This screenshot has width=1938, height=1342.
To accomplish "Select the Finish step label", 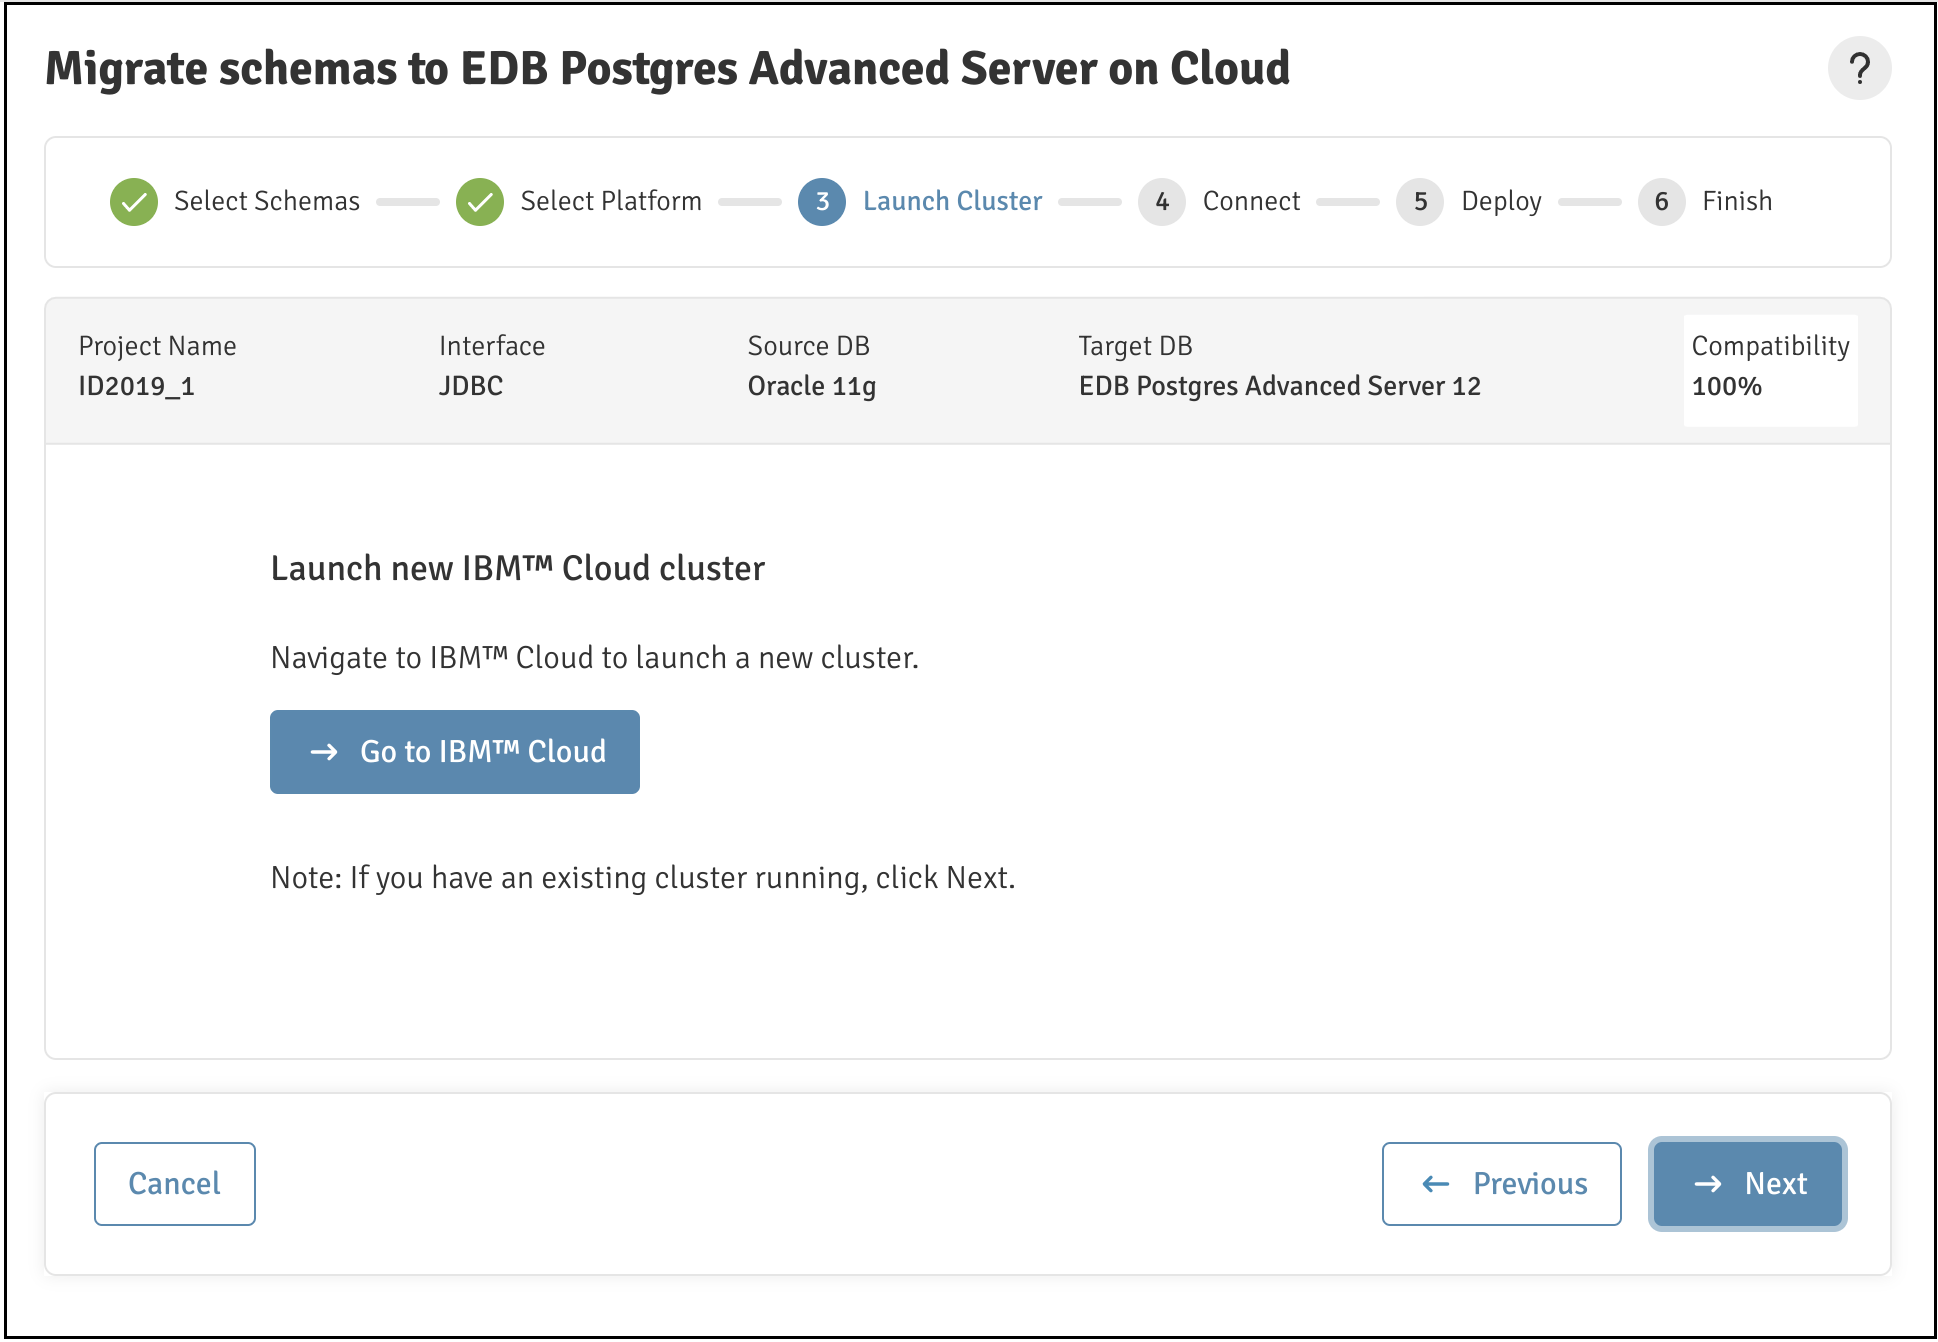I will (1737, 201).
